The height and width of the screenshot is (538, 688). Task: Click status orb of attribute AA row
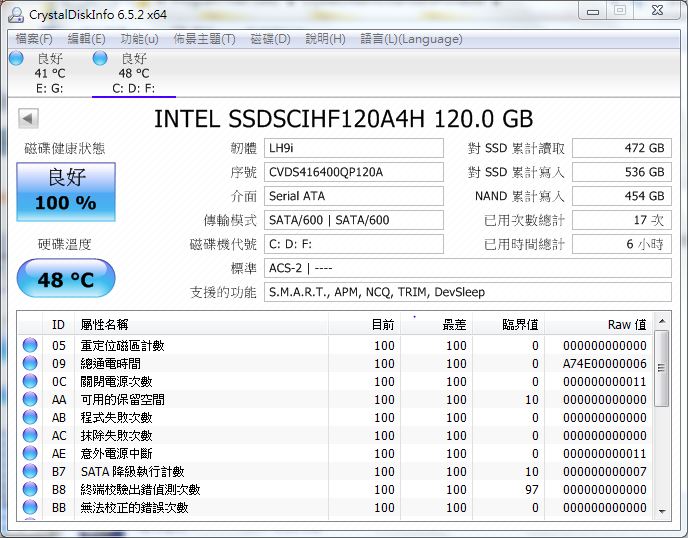coord(30,399)
